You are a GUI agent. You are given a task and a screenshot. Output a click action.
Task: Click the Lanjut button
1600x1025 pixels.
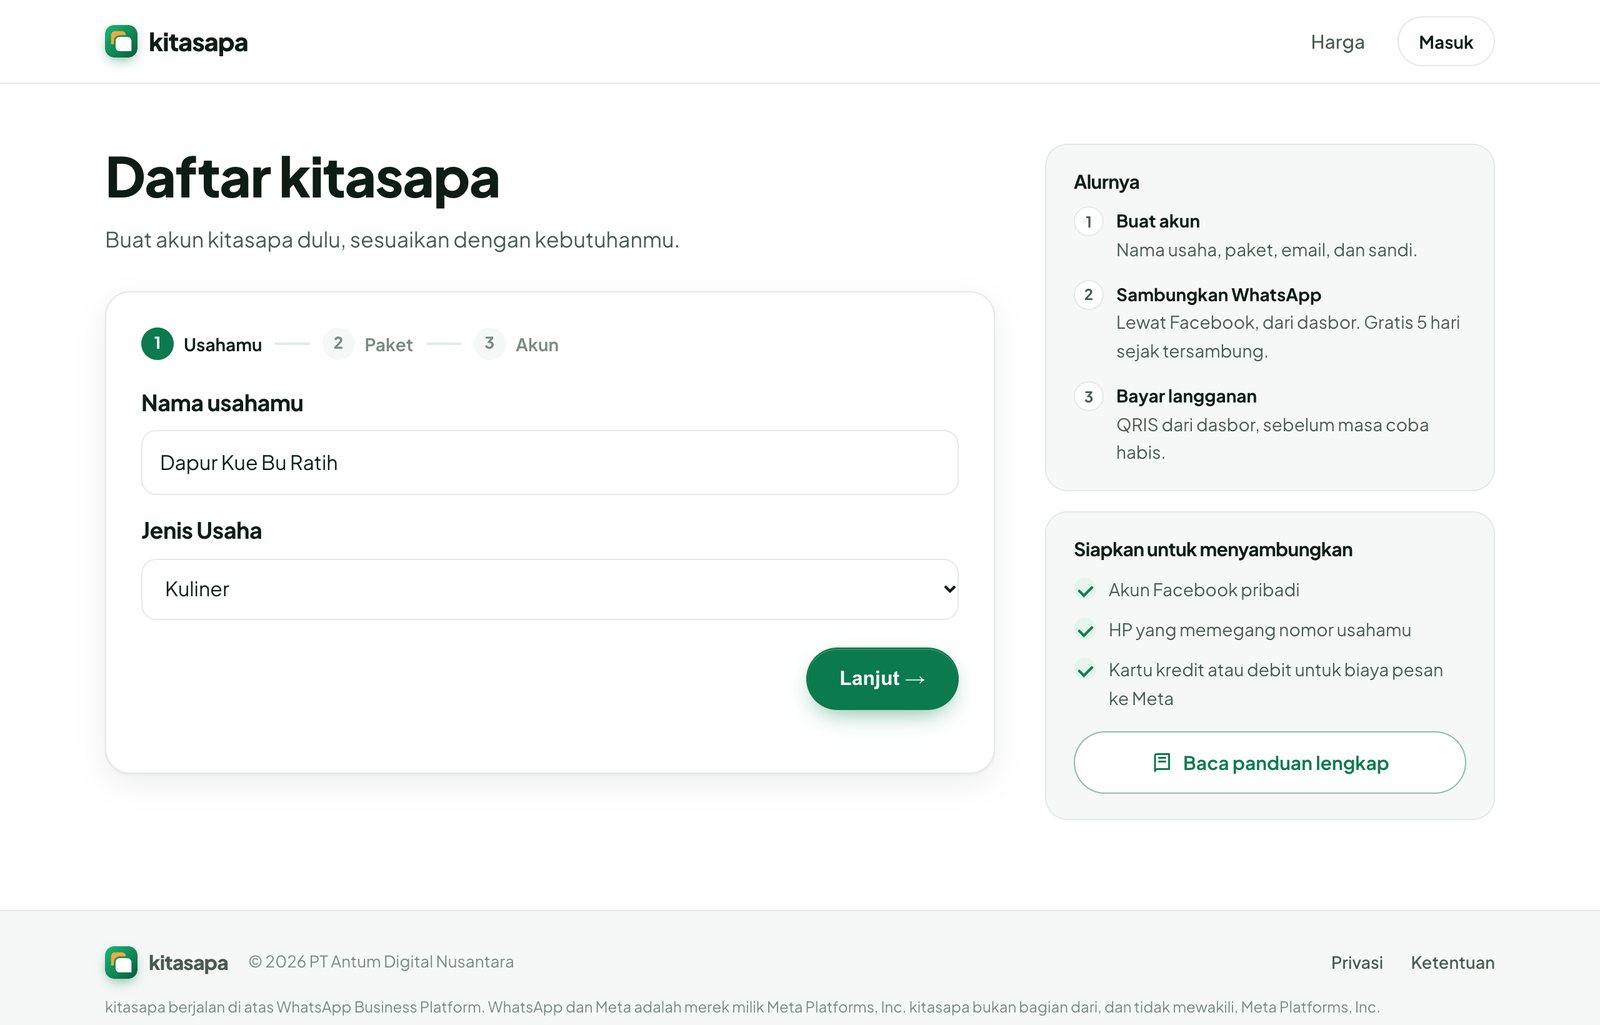[882, 678]
